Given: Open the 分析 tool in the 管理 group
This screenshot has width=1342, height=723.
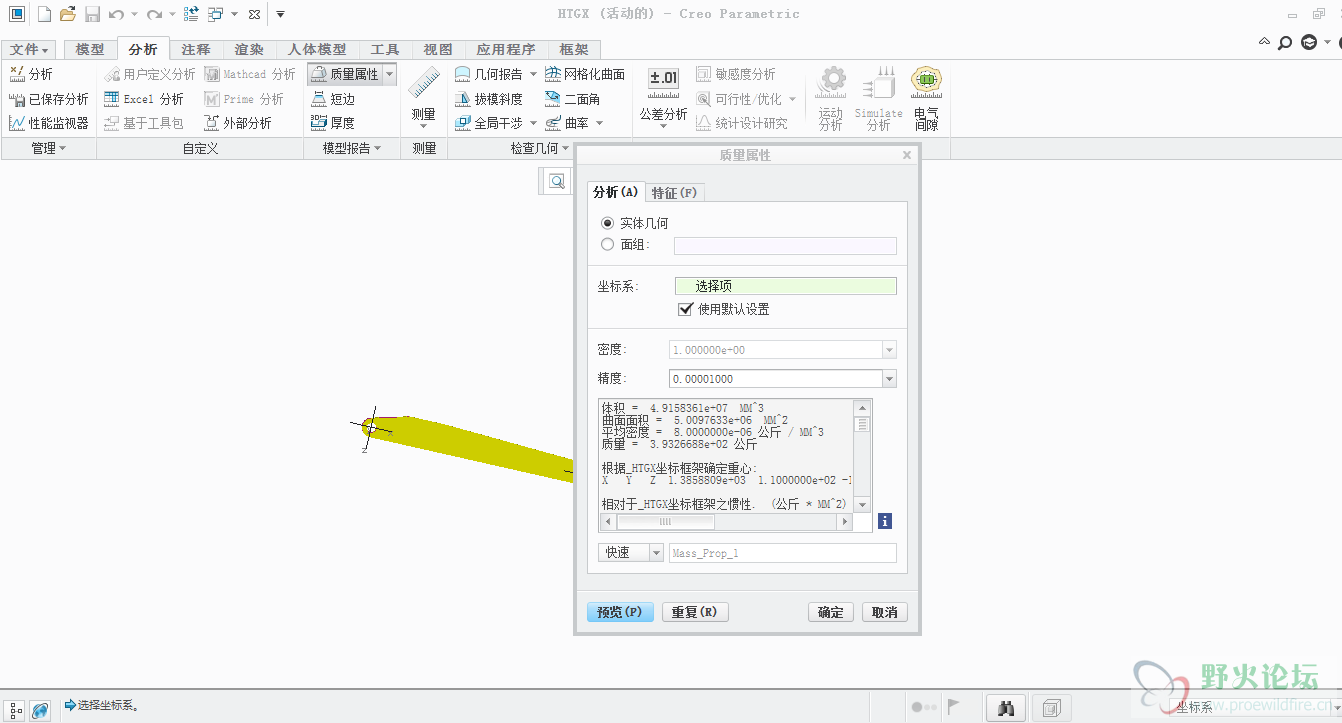Looking at the screenshot, I should point(31,74).
